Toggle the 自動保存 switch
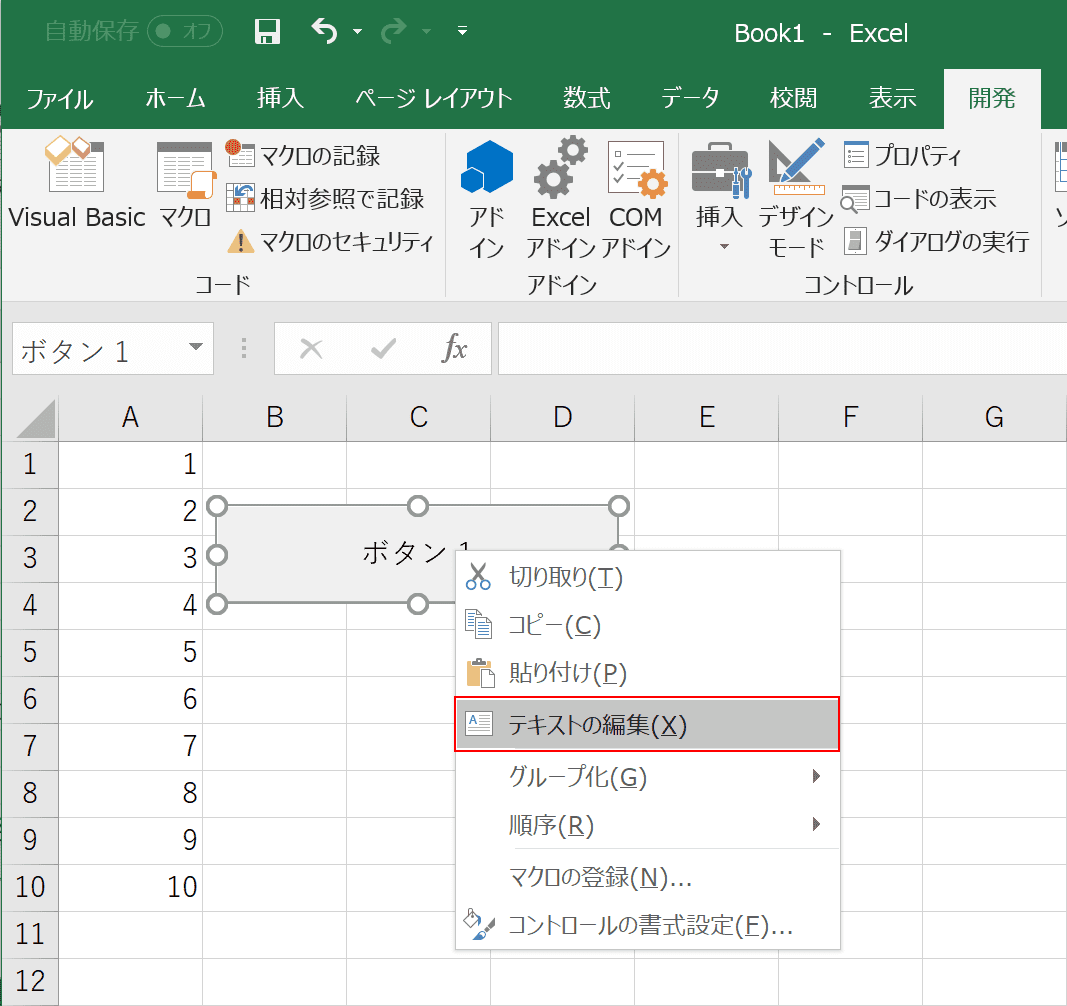The image size is (1067, 1006). pos(184,31)
